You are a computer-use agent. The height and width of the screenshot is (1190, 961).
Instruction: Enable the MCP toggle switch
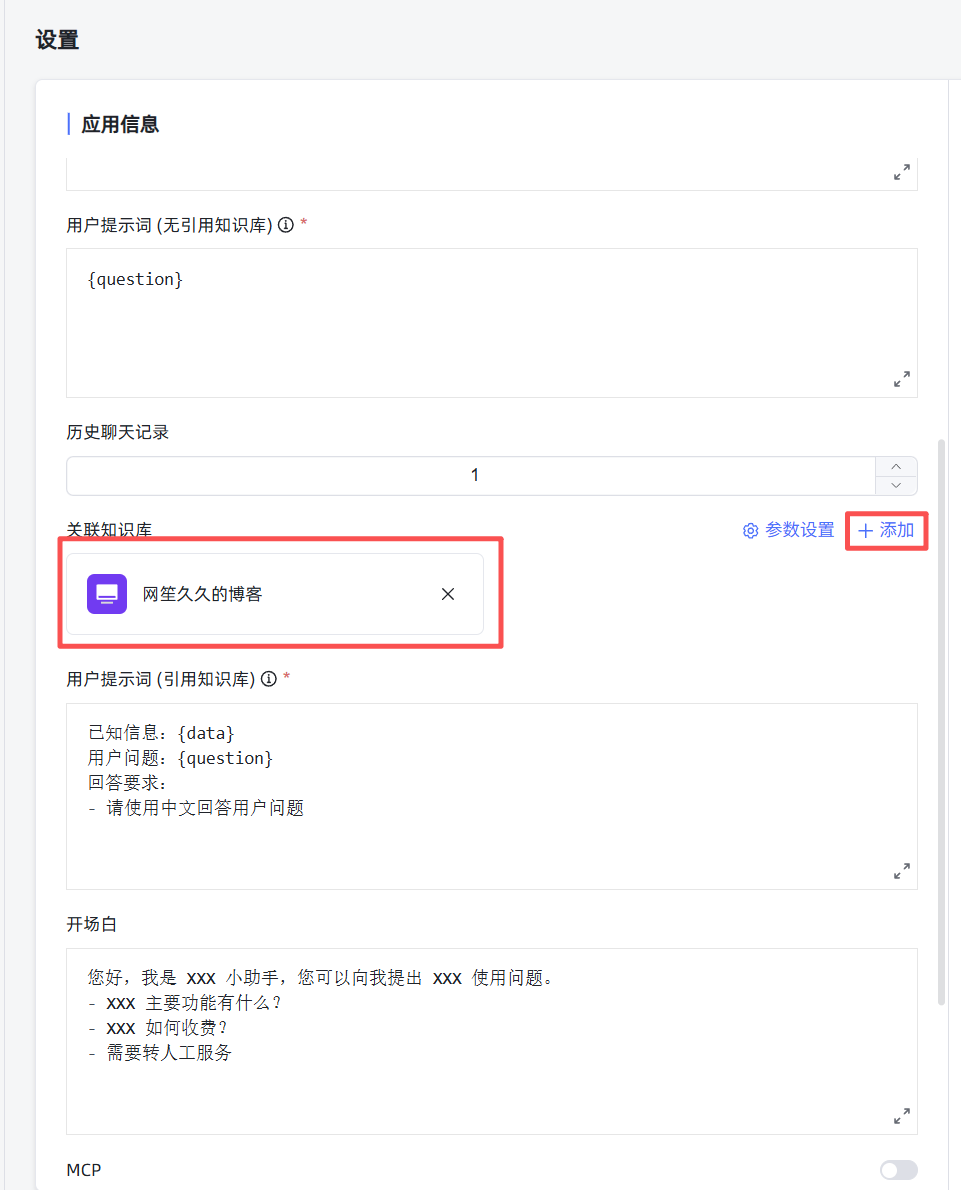point(898,1170)
